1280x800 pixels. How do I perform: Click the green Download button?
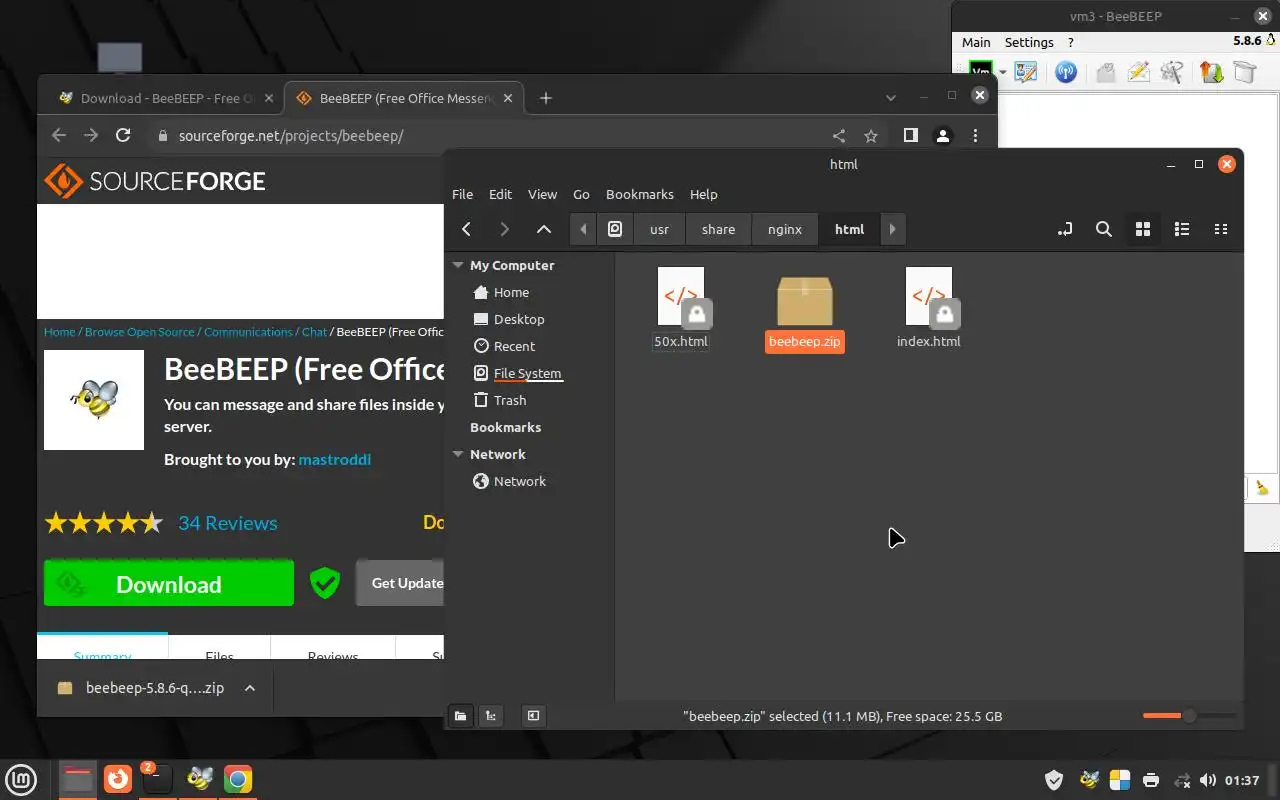click(169, 584)
